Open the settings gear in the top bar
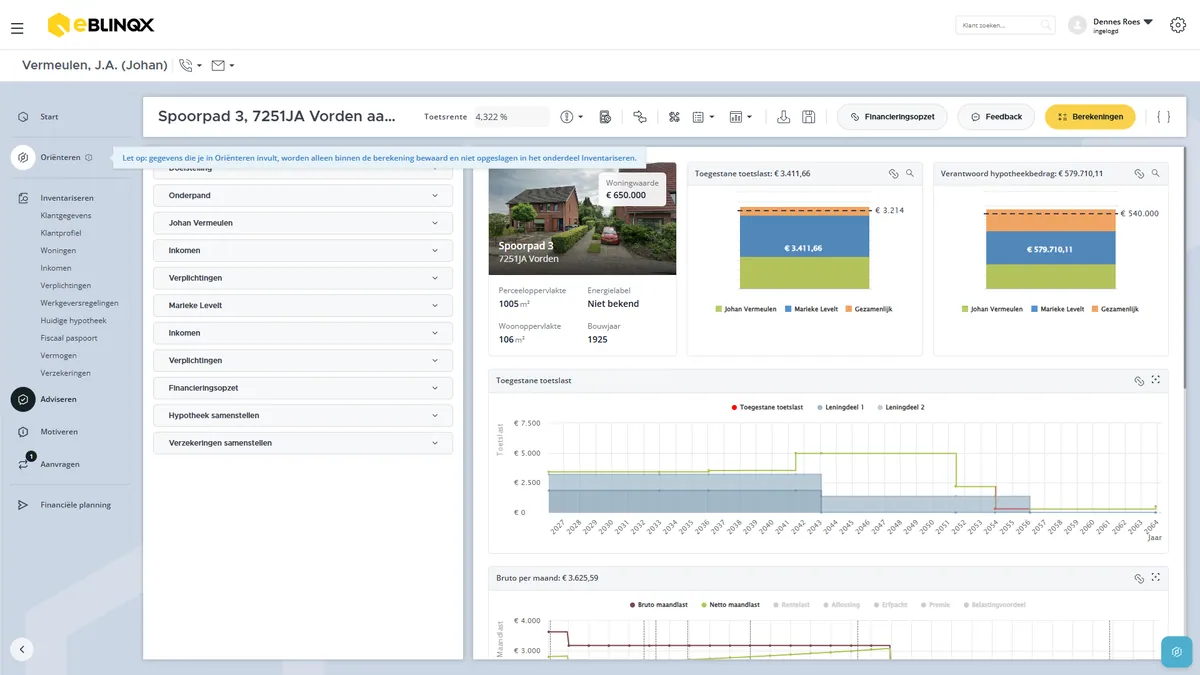Screen dimensions: 1200x675 1177,26
